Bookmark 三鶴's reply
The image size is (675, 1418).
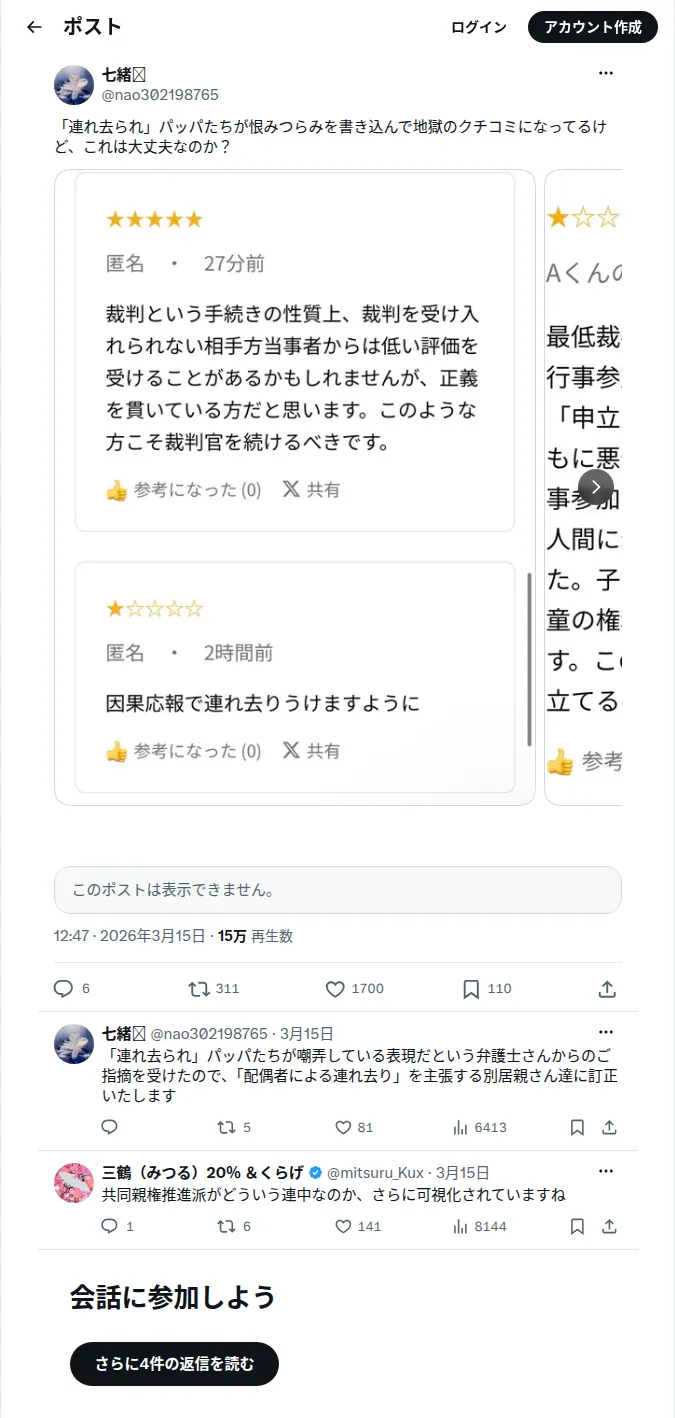[577, 1226]
